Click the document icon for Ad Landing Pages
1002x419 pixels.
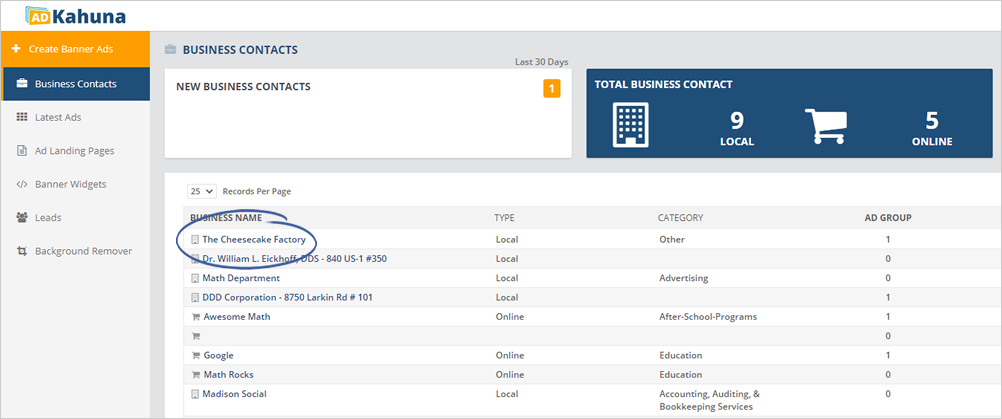coord(21,151)
